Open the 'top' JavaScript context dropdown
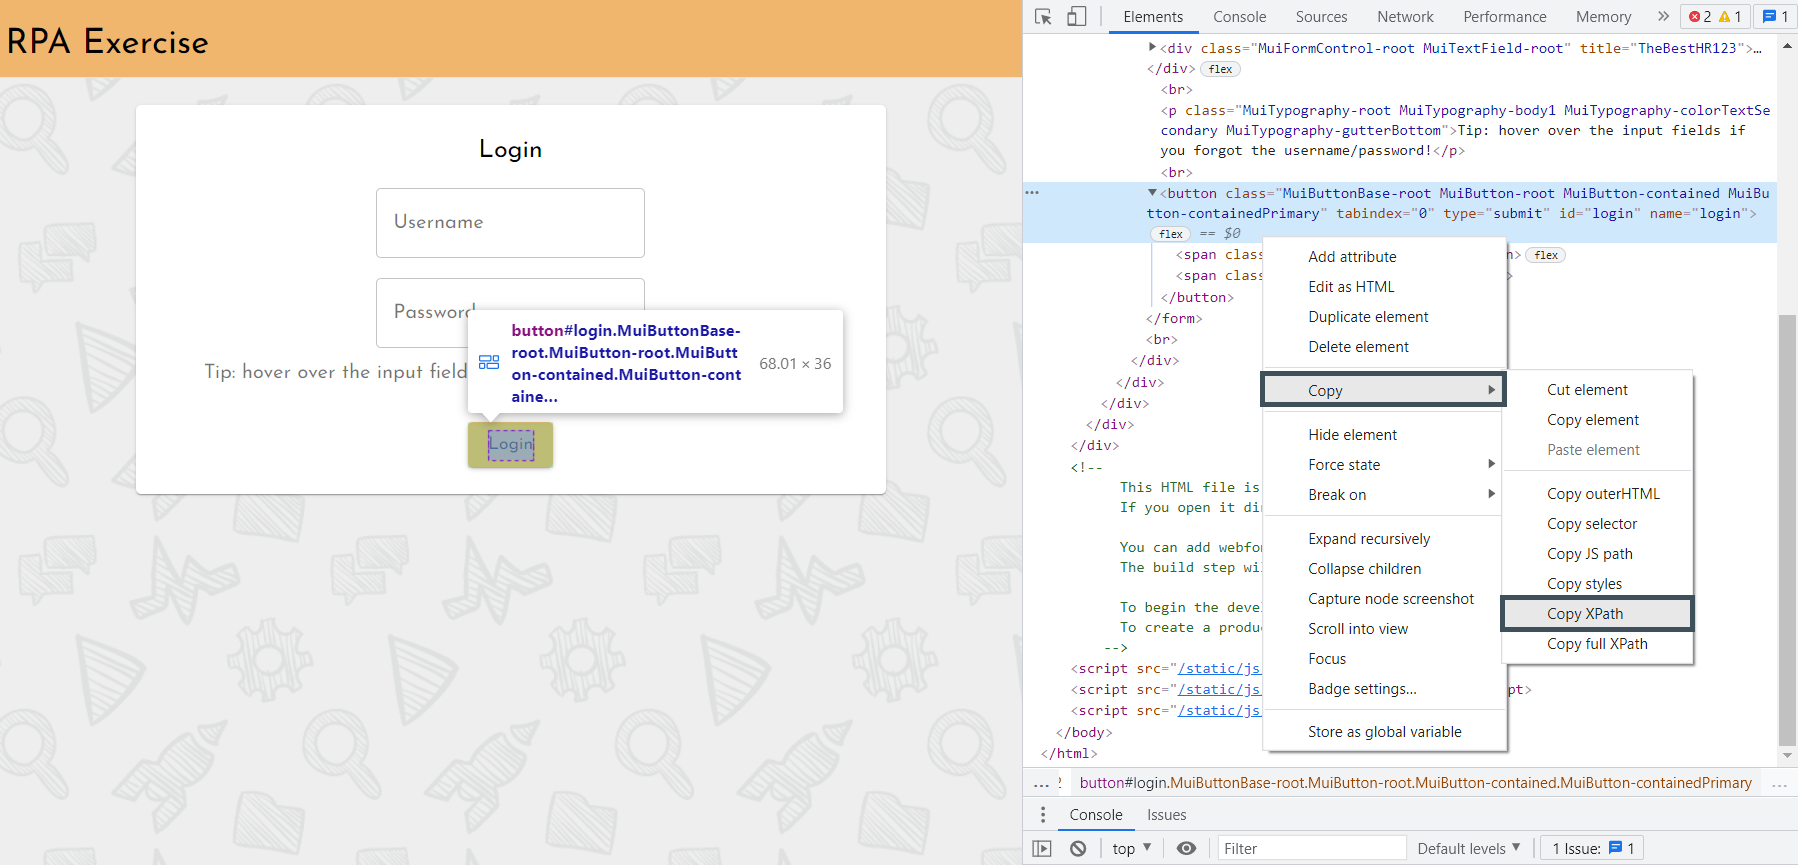1798x865 pixels. pos(1132,848)
